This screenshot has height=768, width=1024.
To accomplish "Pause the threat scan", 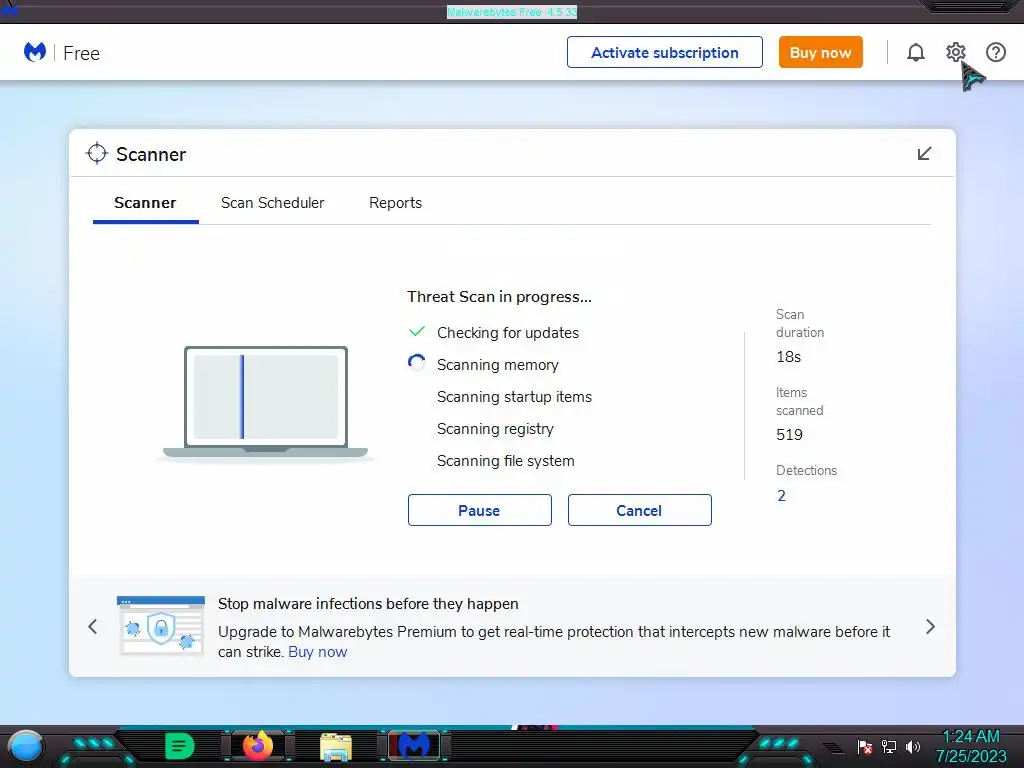I will pyautogui.click(x=479, y=510).
